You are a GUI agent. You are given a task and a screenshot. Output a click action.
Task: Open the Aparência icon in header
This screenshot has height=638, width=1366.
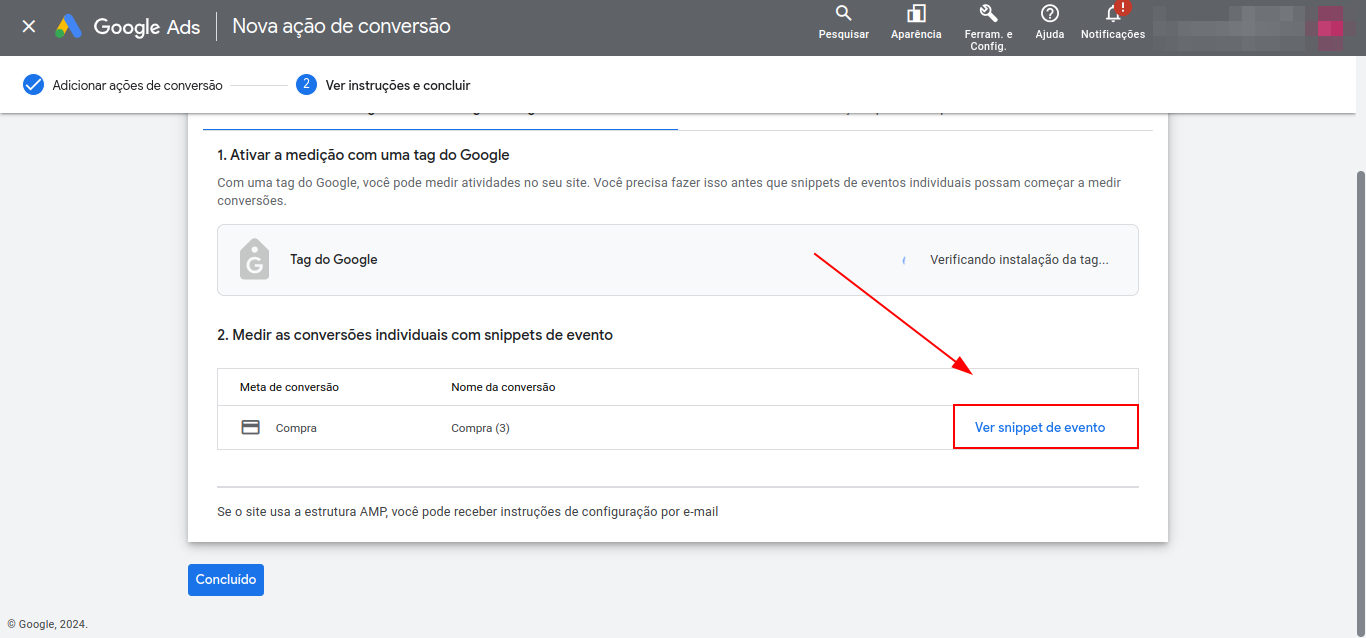916,14
